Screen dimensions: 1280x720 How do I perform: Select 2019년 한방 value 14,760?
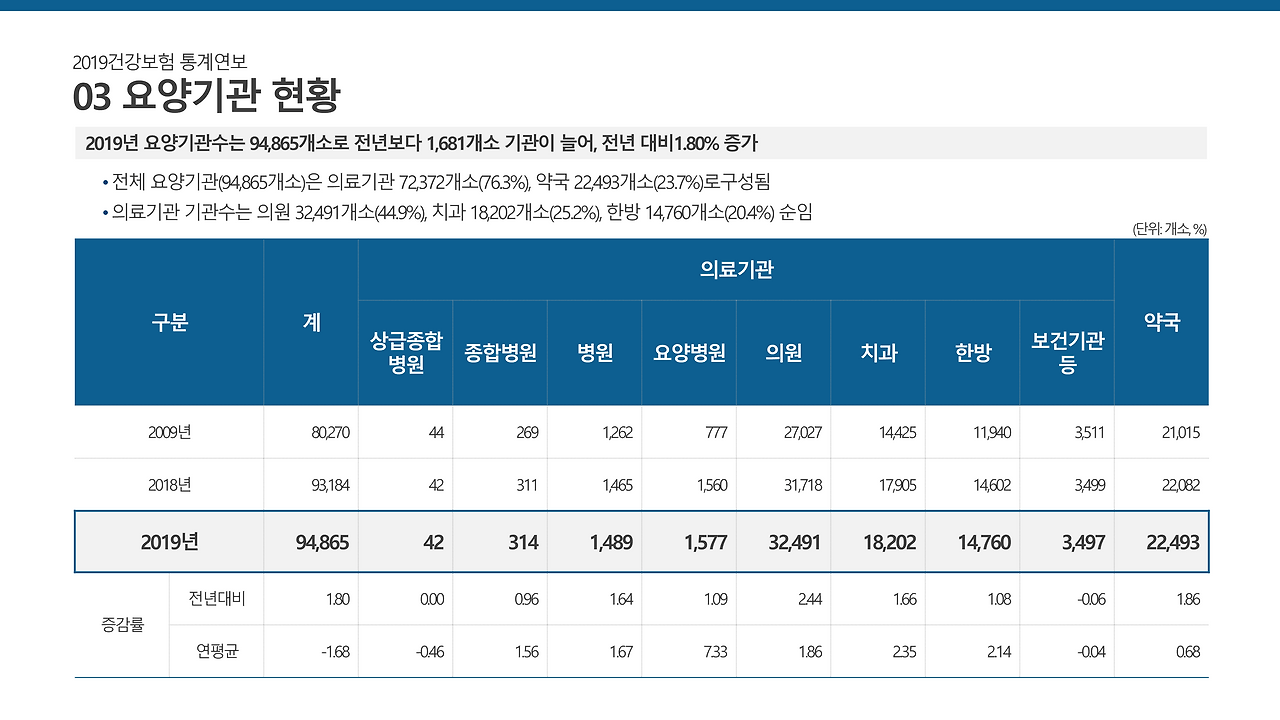(x=982, y=542)
